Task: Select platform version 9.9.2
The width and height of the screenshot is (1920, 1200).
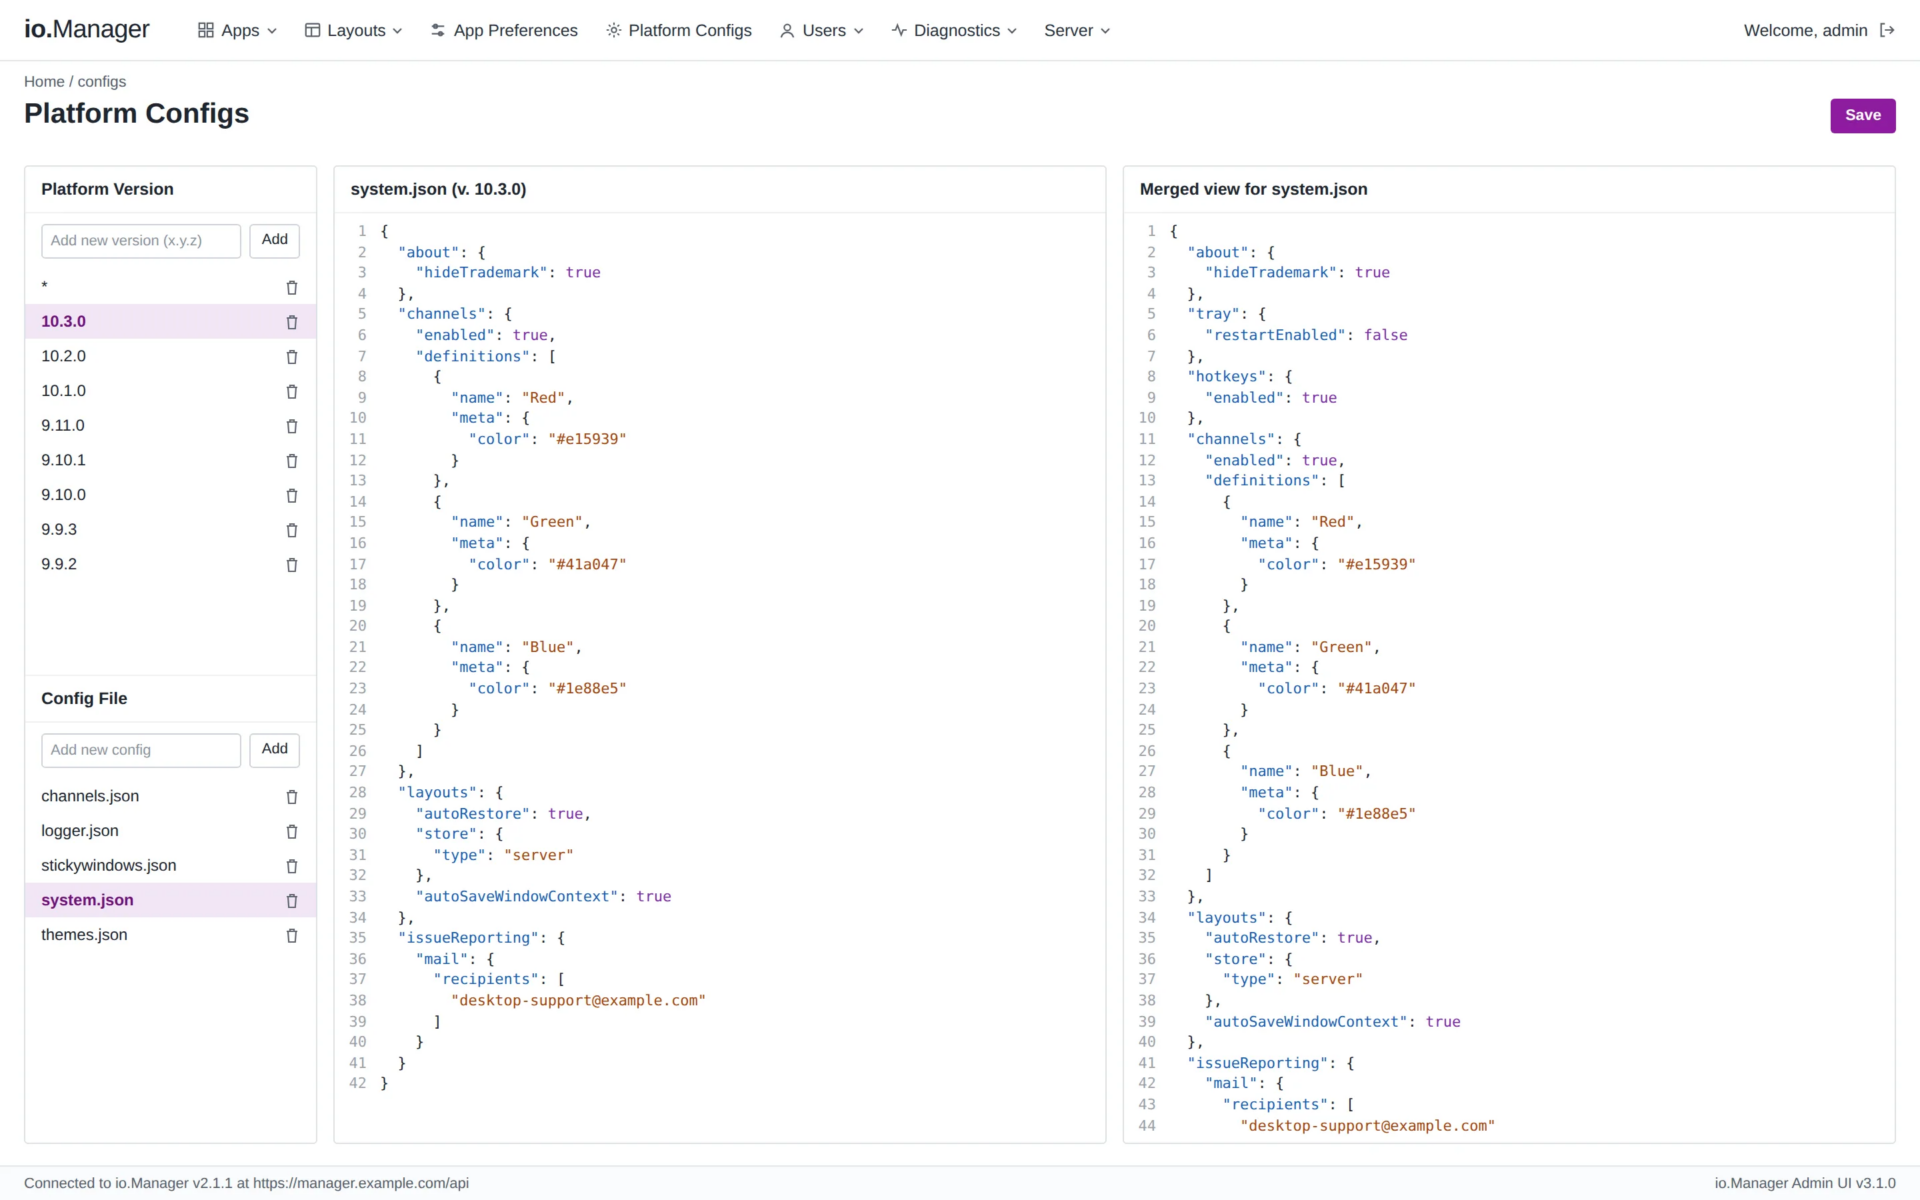Action: pyautogui.click(x=171, y=564)
